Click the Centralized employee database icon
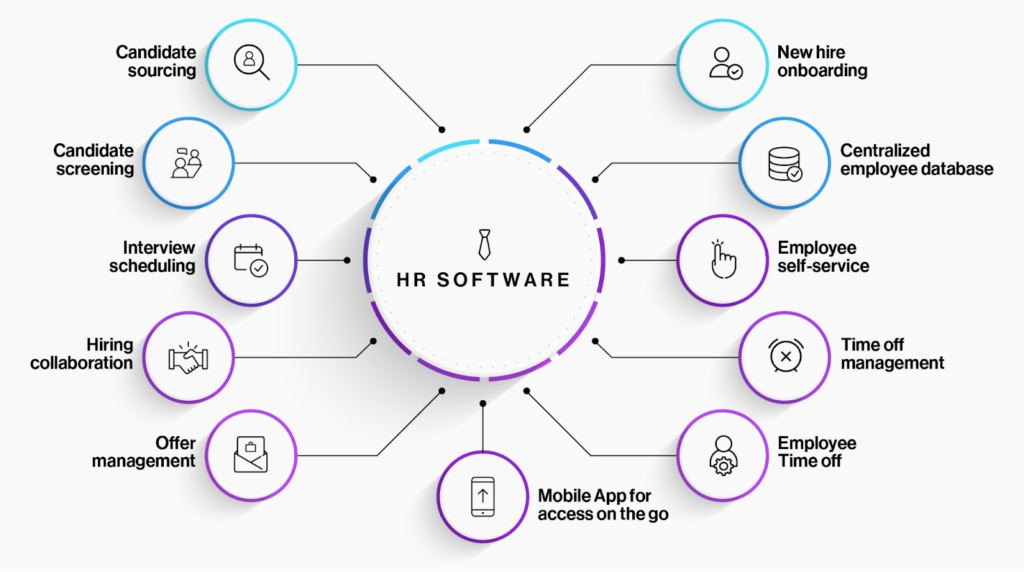This screenshot has width=1024, height=572. [x=785, y=164]
